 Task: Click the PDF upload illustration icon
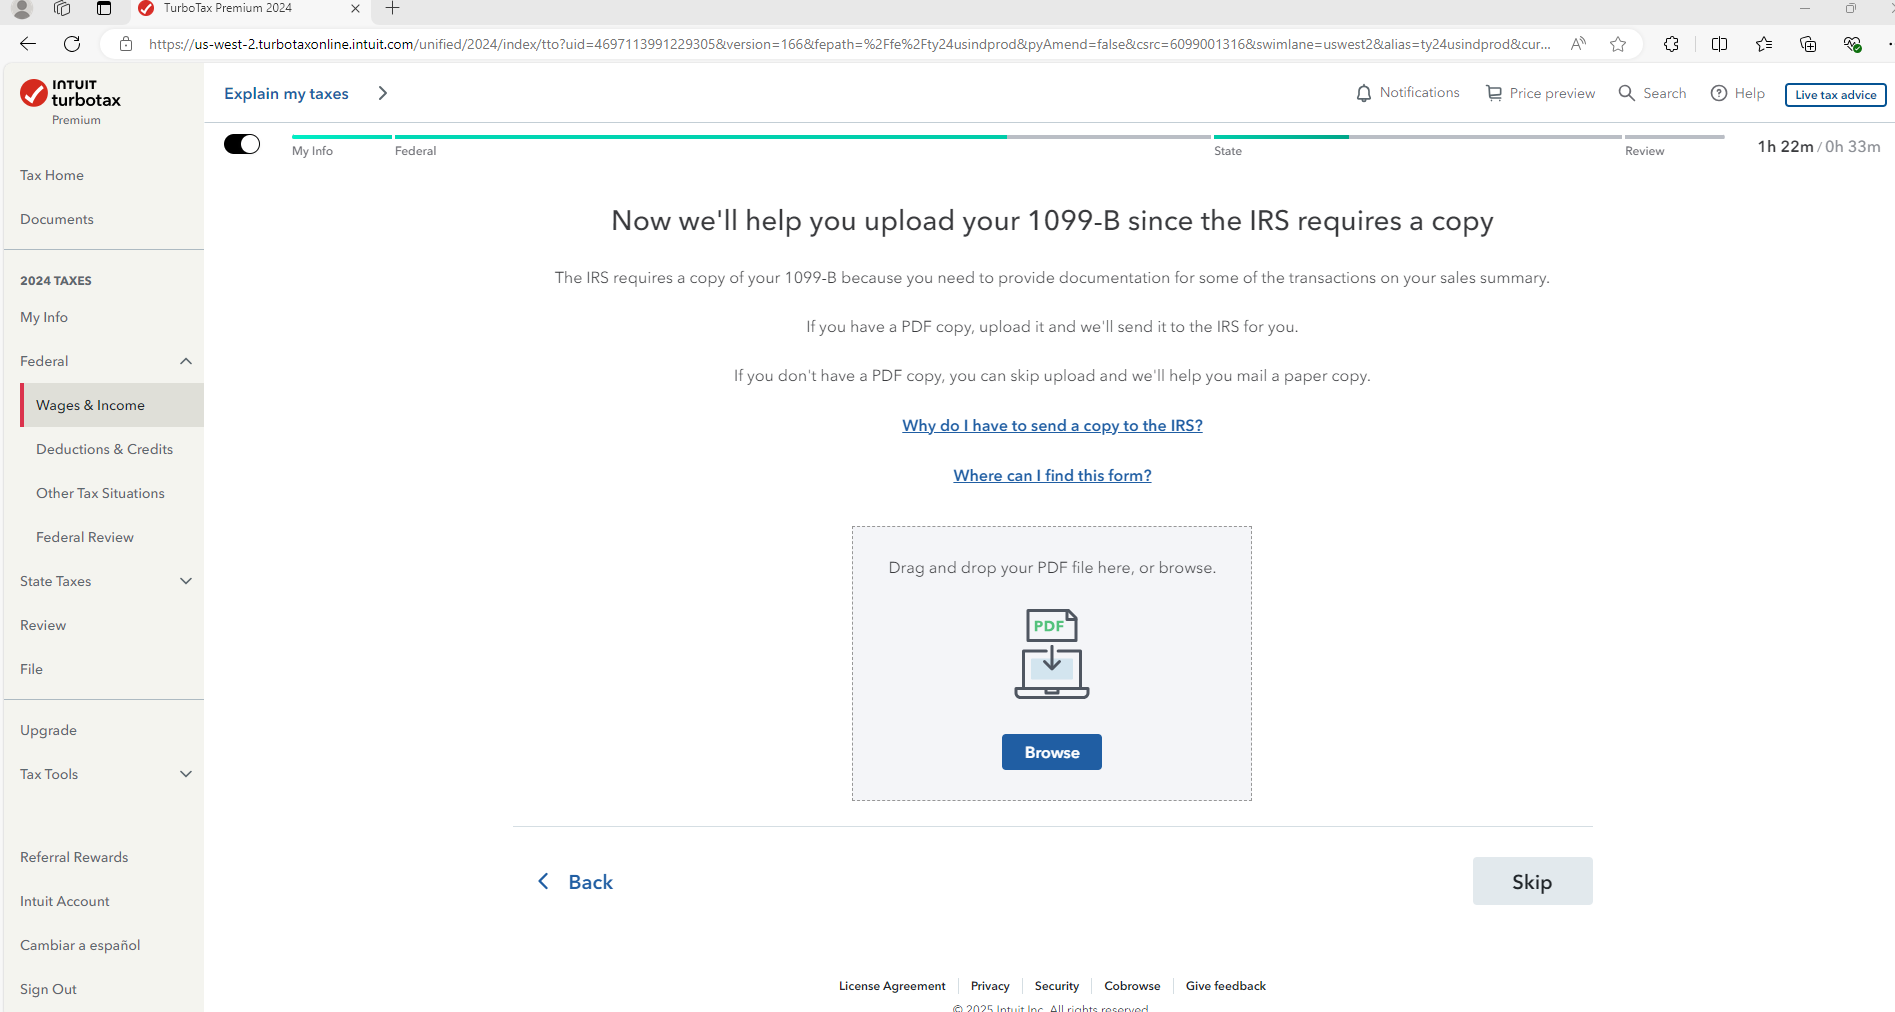point(1052,653)
